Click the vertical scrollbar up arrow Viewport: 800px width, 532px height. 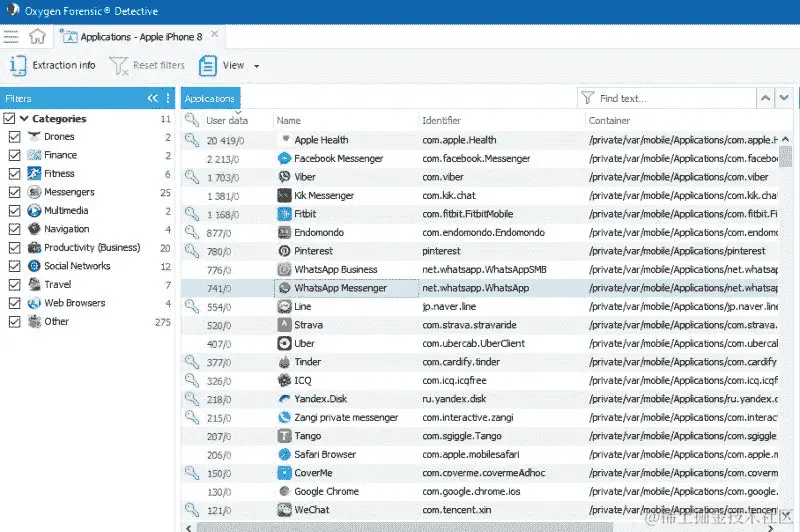pyautogui.click(x=785, y=139)
